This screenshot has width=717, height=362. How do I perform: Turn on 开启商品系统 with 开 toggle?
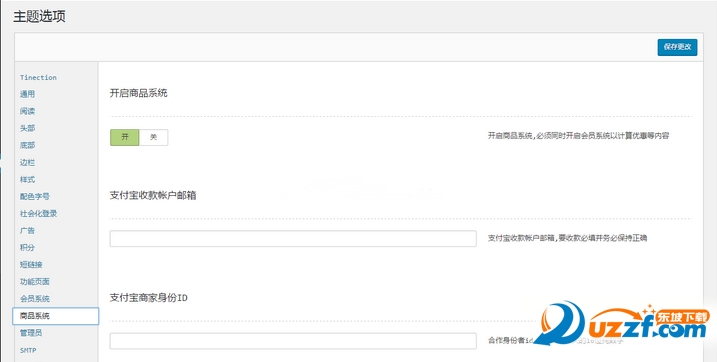pyautogui.click(x=124, y=137)
